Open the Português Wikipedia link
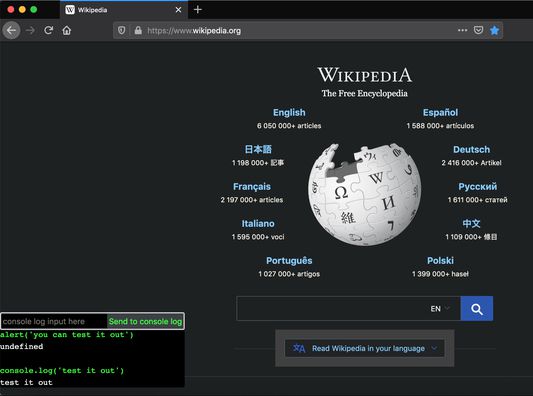The height and width of the screenshot is (396, 533). (289, 261)
